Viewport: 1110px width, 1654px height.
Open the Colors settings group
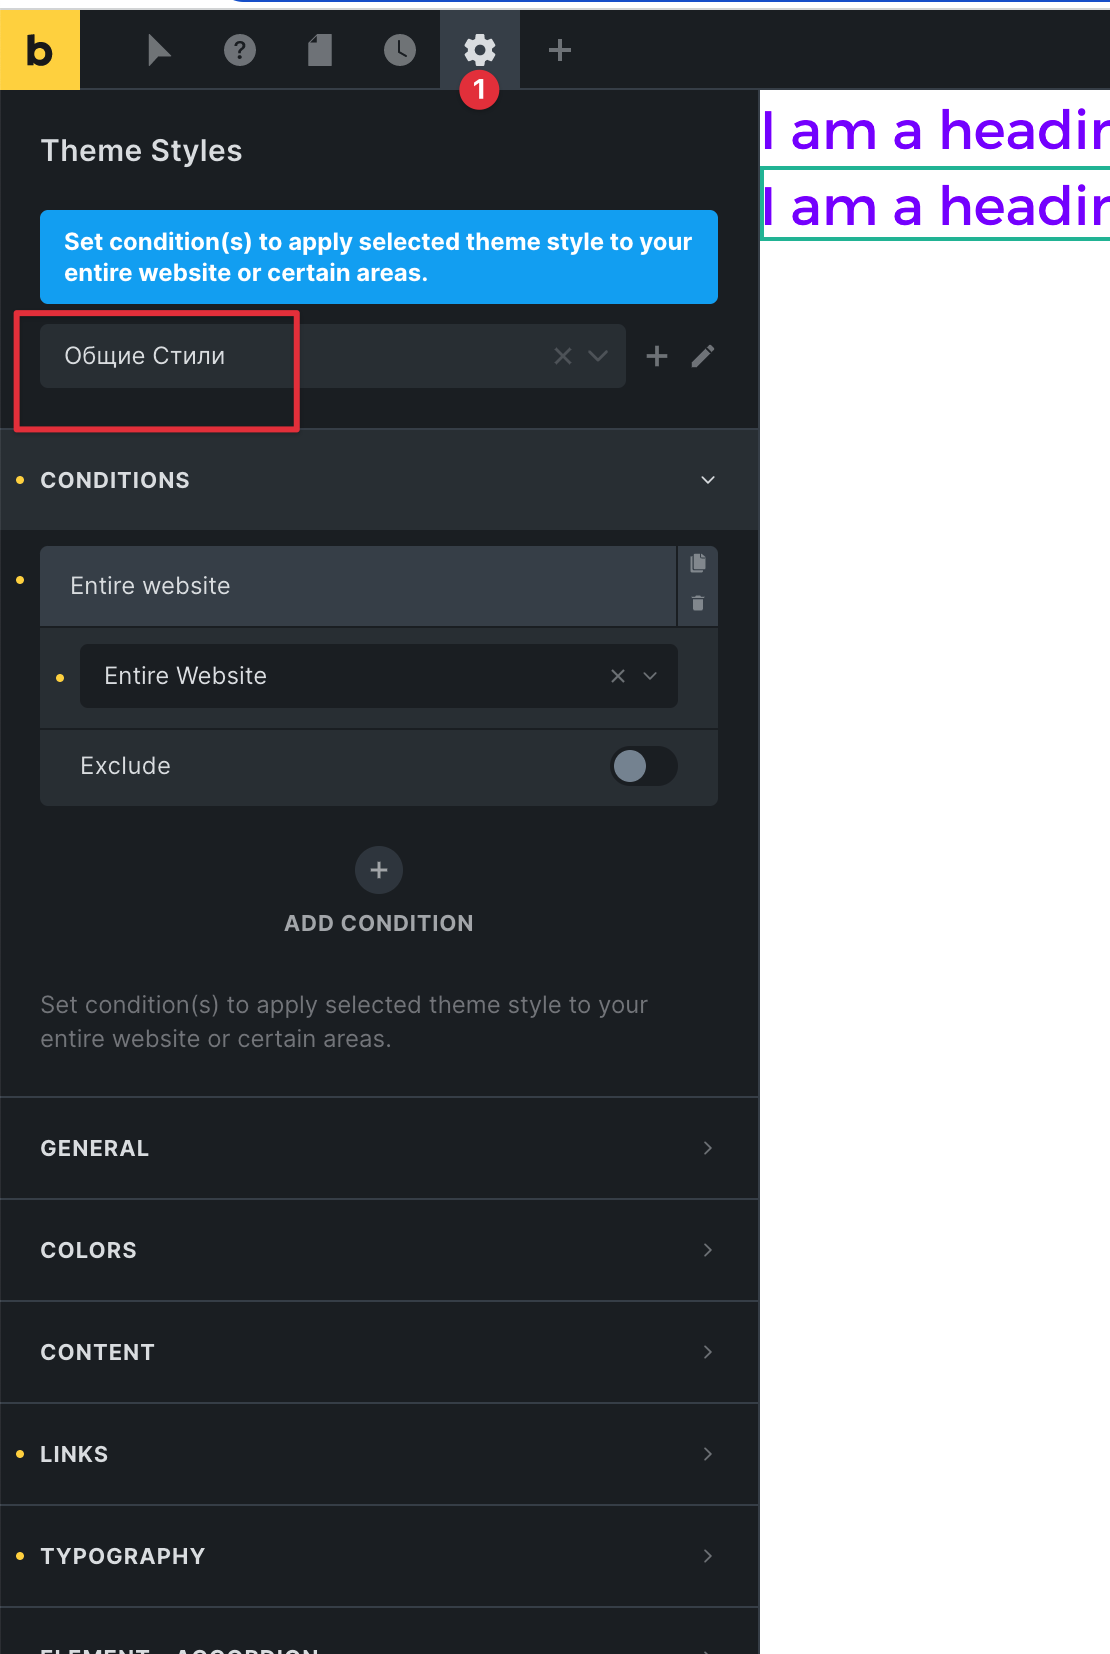point(379,1250)
